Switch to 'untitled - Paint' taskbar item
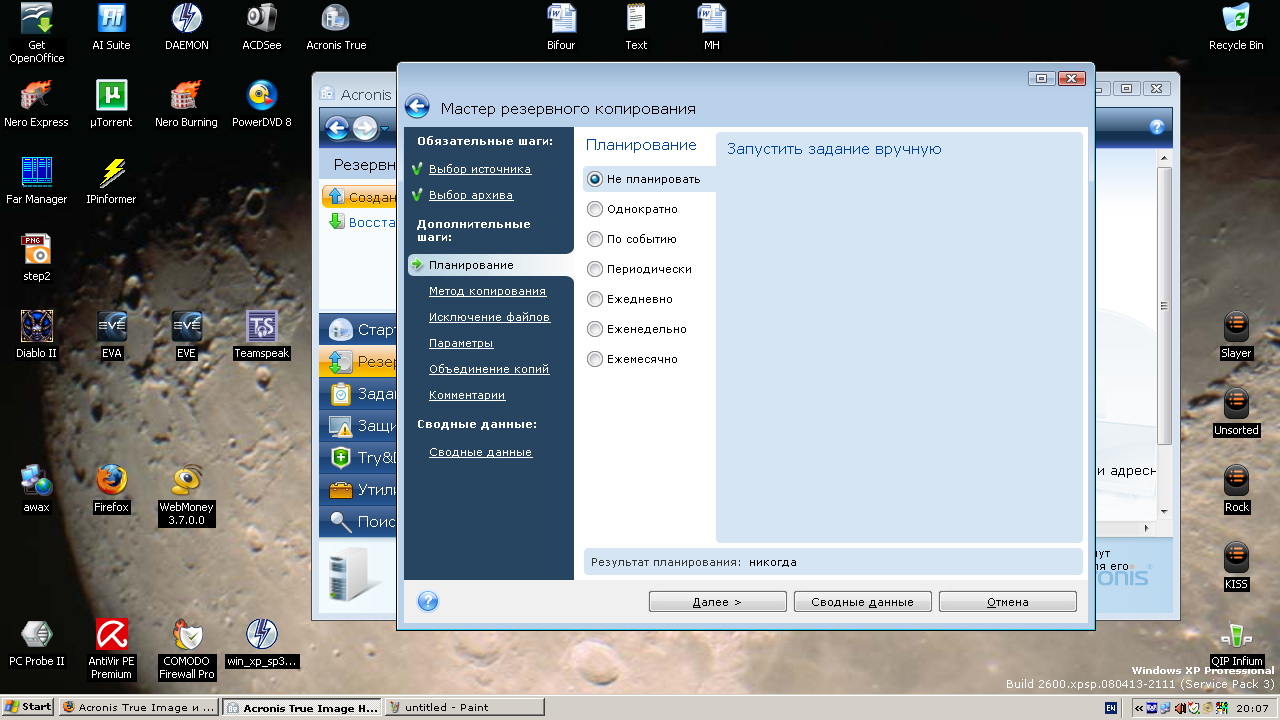The height and width of the screenshot is (720, 1280). [465, 707]
